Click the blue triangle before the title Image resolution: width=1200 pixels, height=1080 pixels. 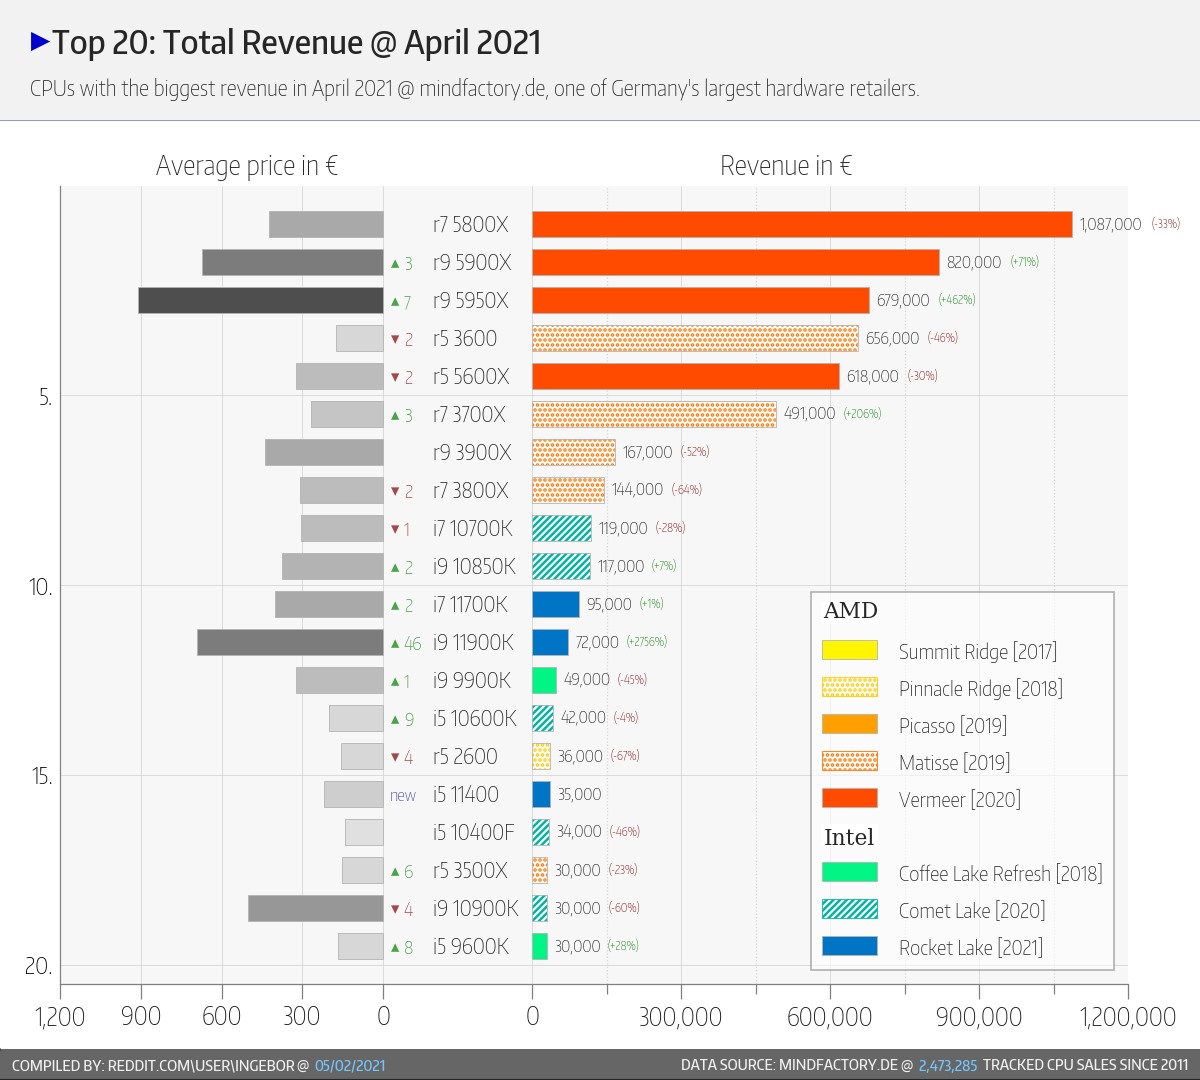pyautogui.click(x=41, y=42)
